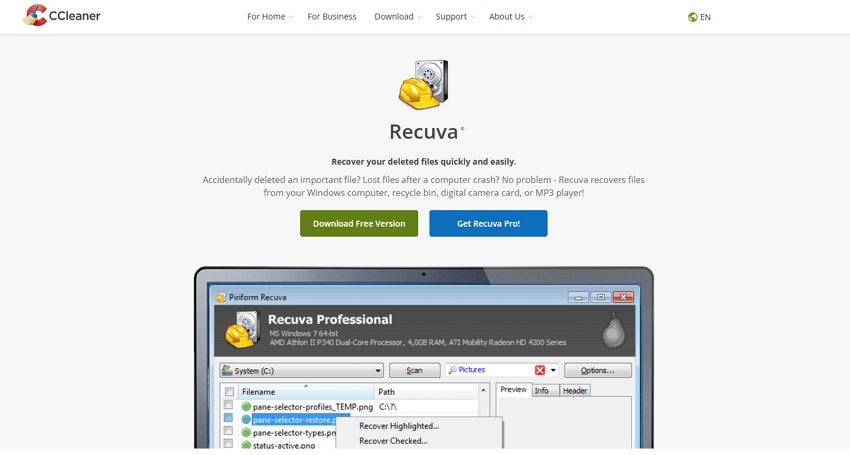This screenshot has width=850, height=455.
Task: Click Get Recuva Pro! button
Action: [x=488, y=223]
